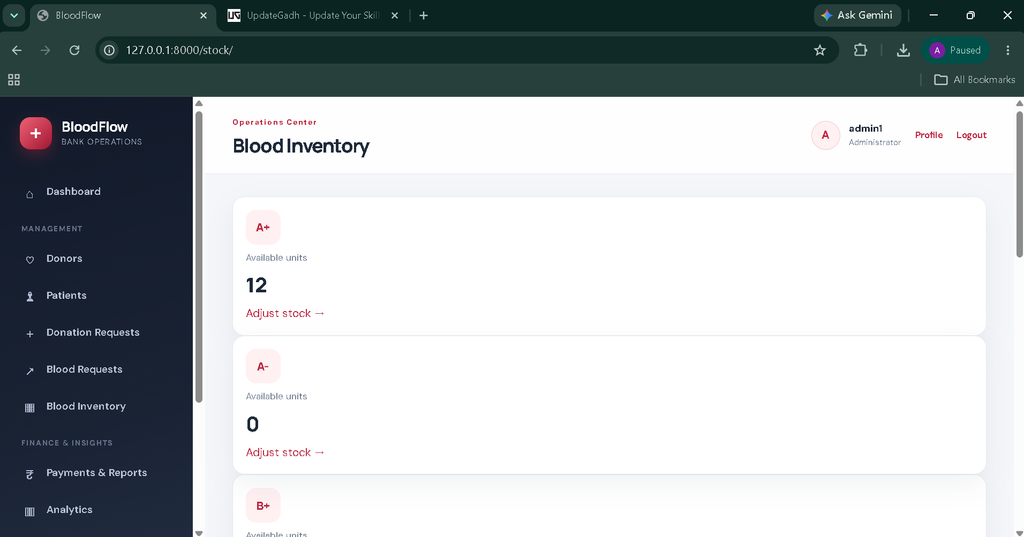The image size is (1024, 537).
Task: Bookmark this page with the star icon
Action: [820, 50]
